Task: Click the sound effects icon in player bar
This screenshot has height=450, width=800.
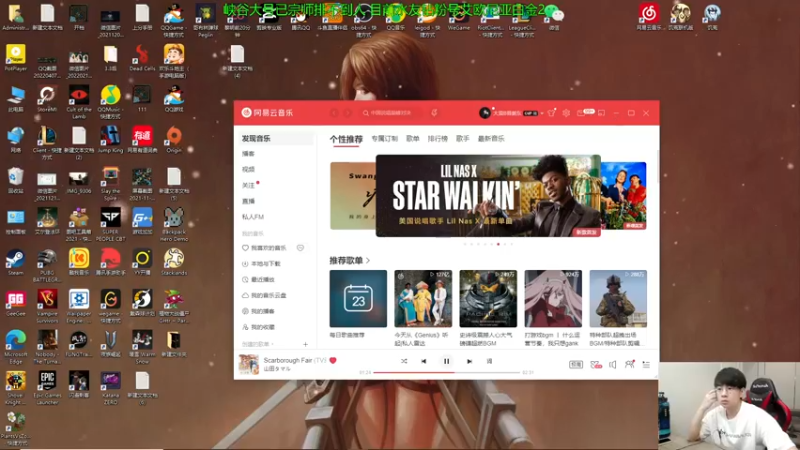Action: click(596, 364)
